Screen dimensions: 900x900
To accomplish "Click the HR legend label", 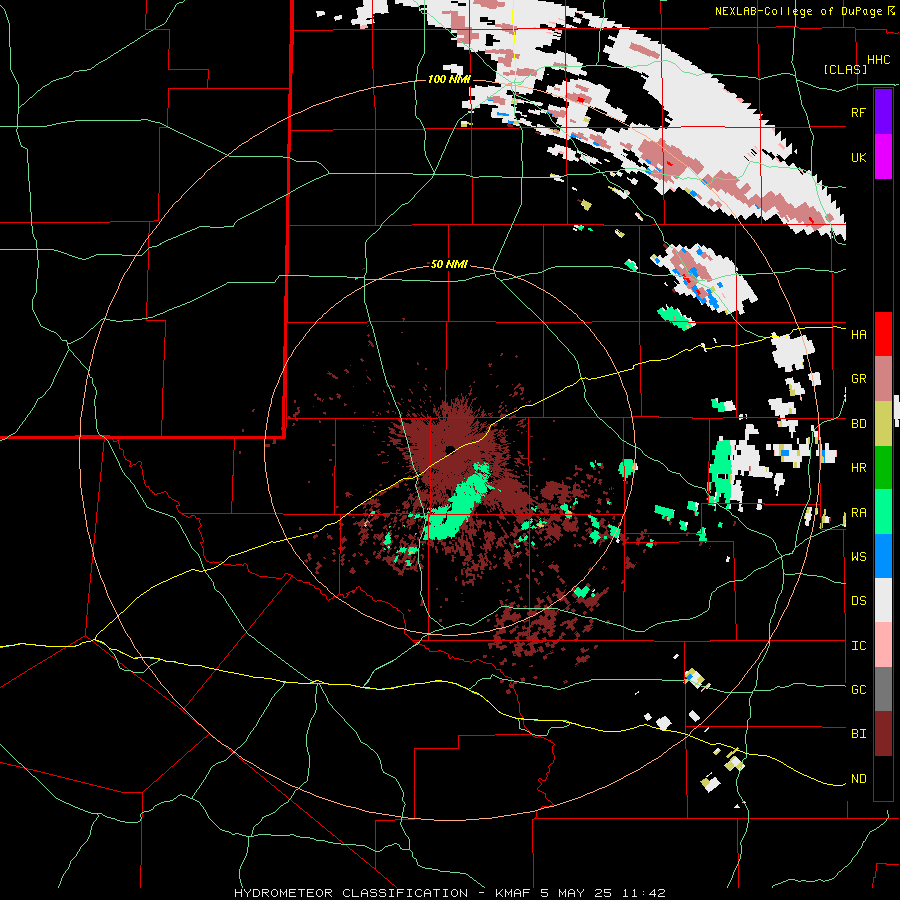I will pos(858,468).
